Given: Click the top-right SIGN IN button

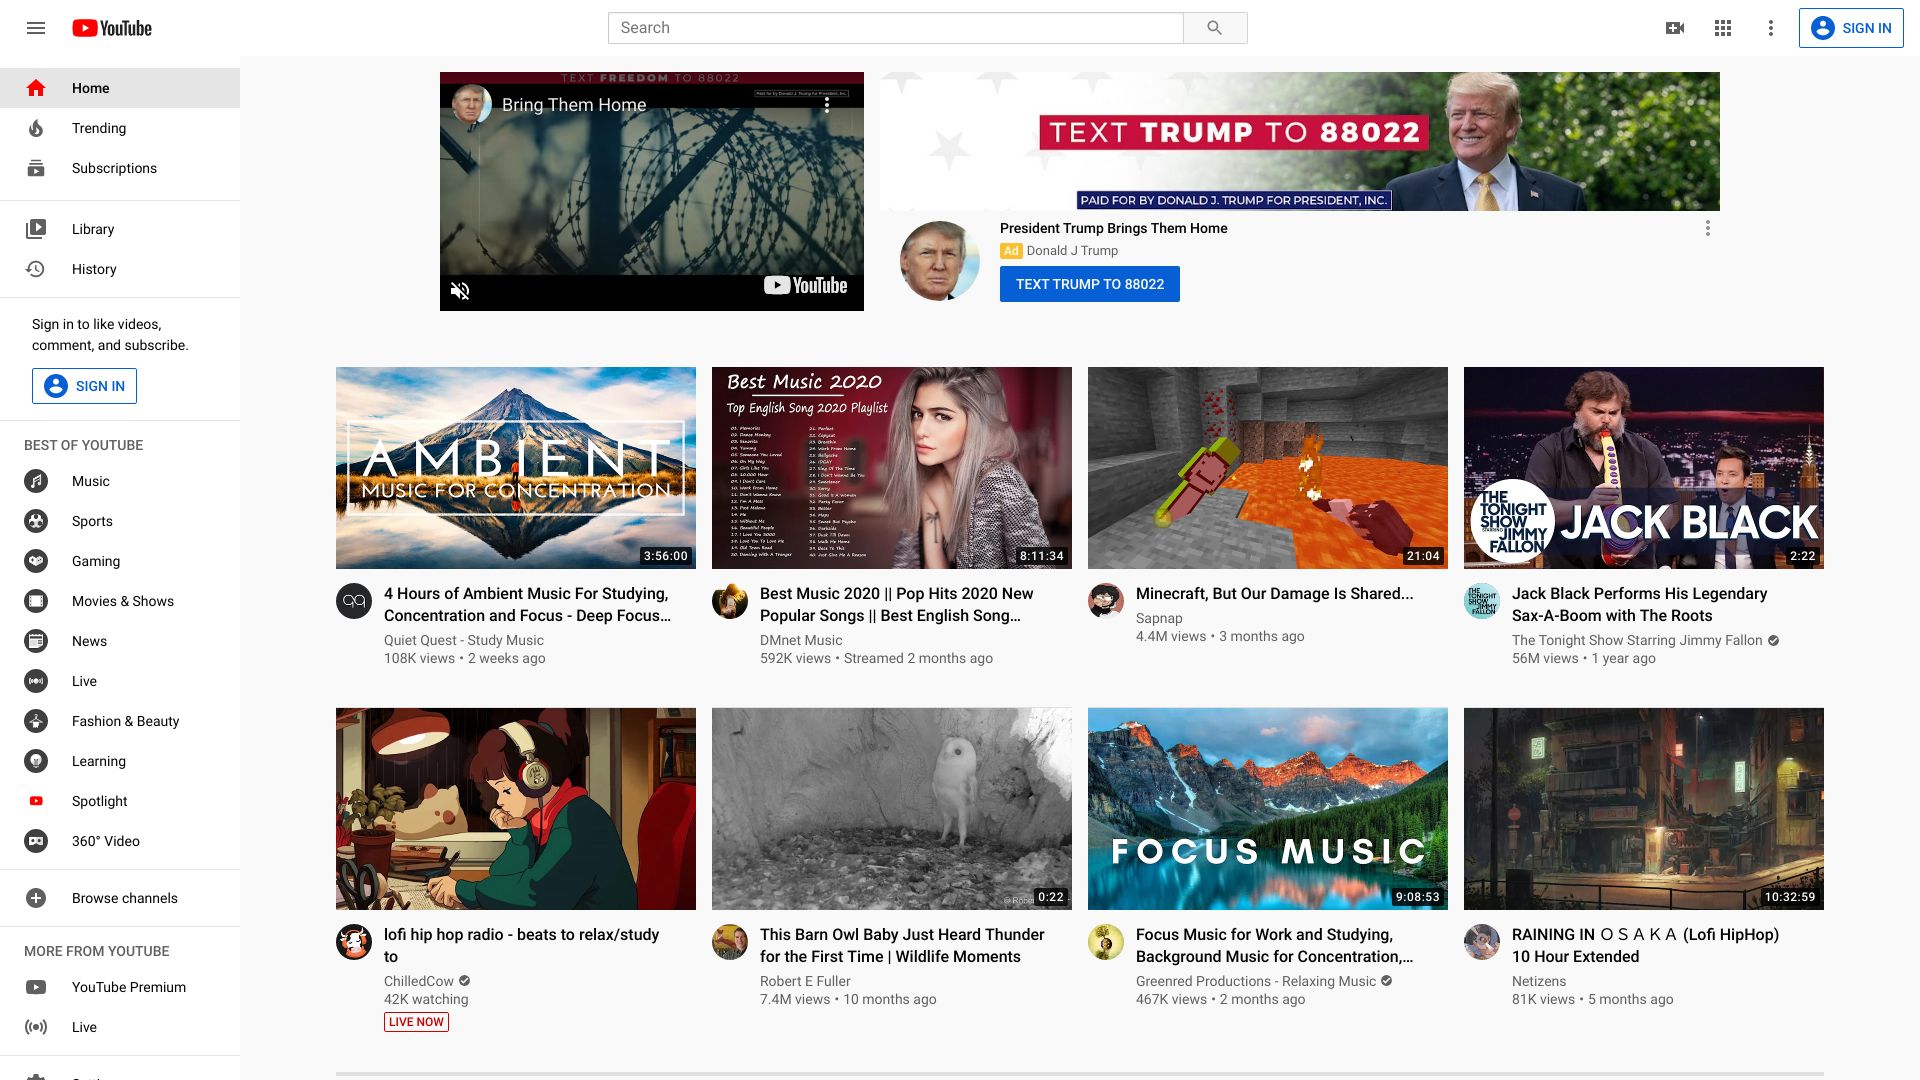Looking at the screenshot, I should 1851,28.
